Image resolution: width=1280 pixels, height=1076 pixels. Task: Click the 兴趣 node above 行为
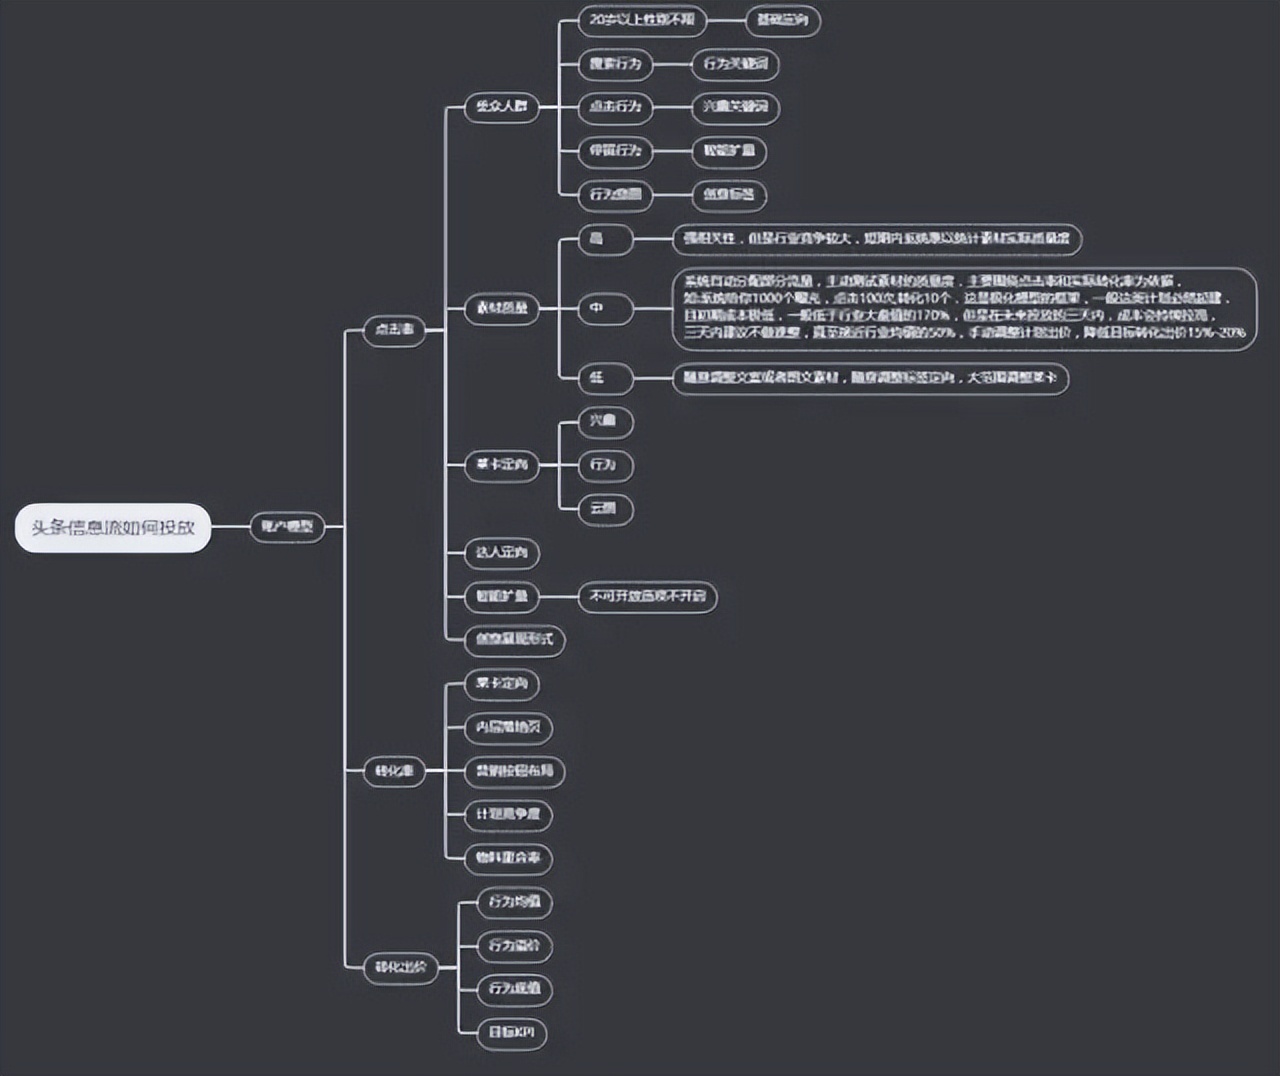(x=606, y=421)
